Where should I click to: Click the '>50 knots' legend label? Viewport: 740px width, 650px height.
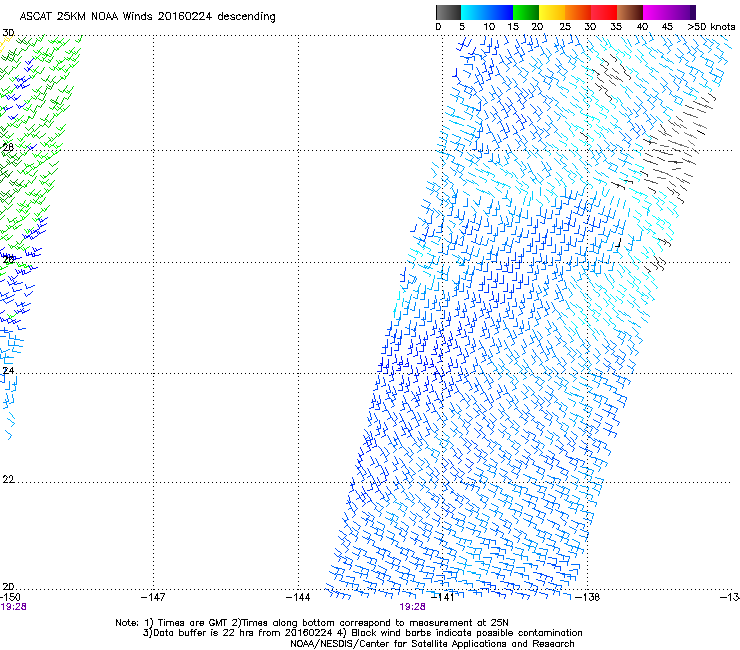[711, 27]
